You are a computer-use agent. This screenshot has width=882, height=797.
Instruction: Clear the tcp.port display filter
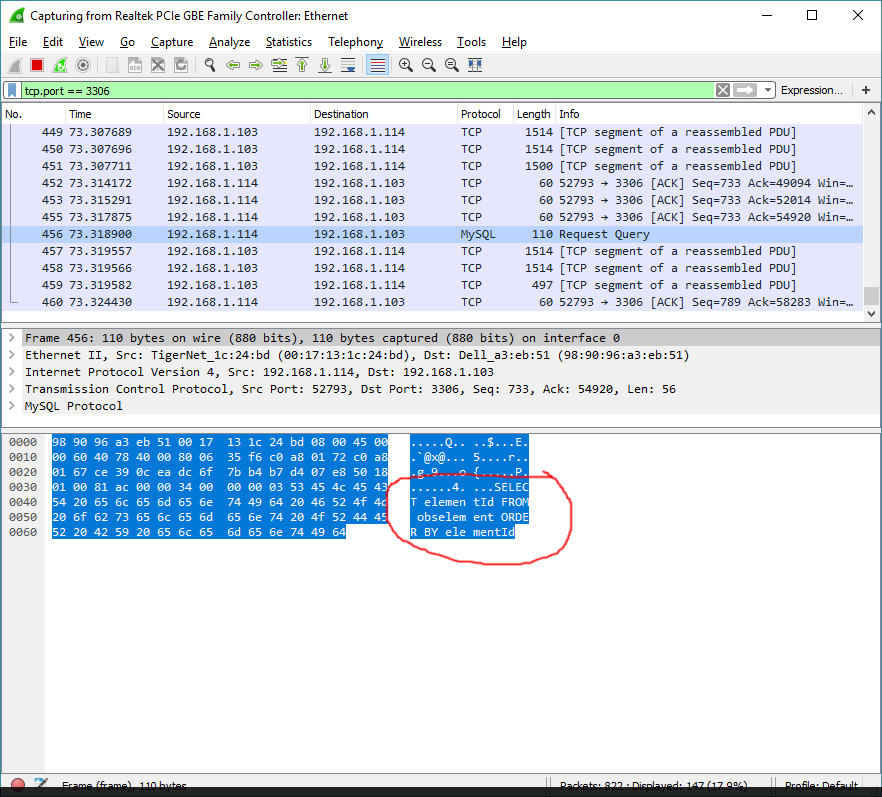[x=722, y=90]
